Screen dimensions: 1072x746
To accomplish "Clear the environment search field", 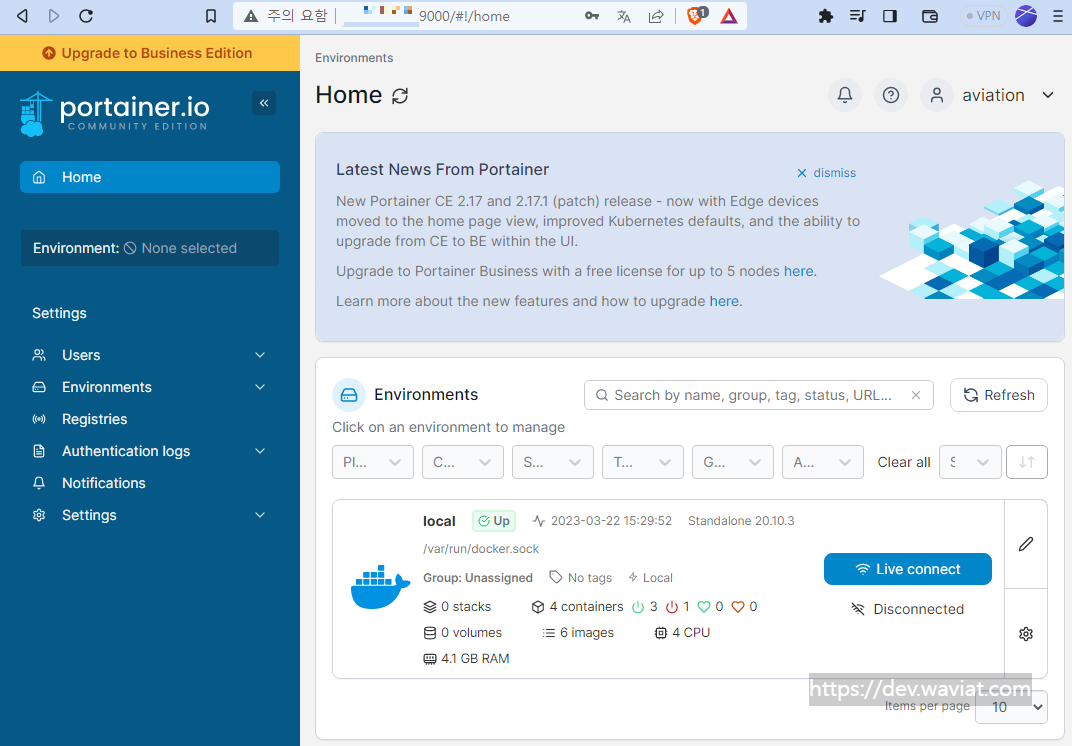I will [916, 395].
